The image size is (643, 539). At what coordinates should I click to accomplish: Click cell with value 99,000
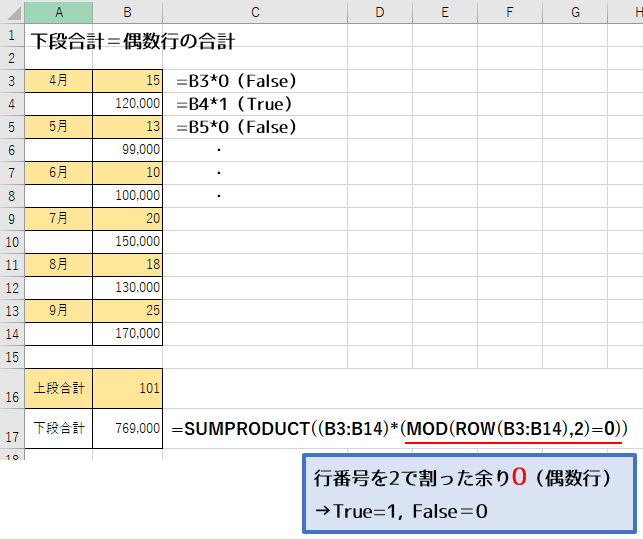click(x=128, y=150)
